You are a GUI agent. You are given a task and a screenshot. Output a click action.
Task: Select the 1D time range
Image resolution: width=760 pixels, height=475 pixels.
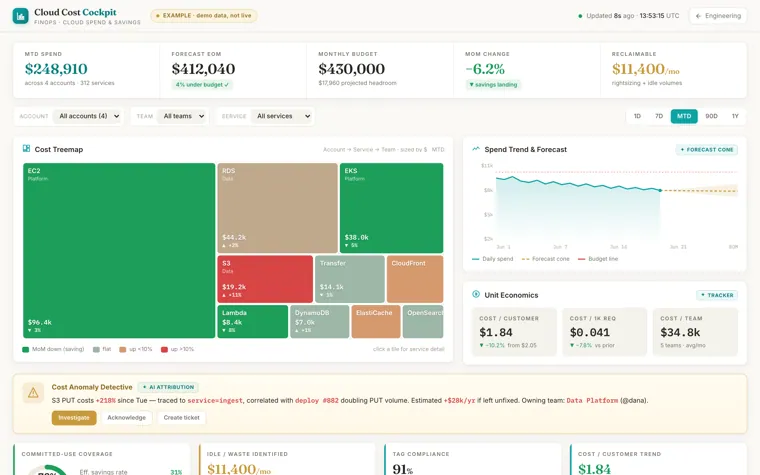click(x=637, y=116)
